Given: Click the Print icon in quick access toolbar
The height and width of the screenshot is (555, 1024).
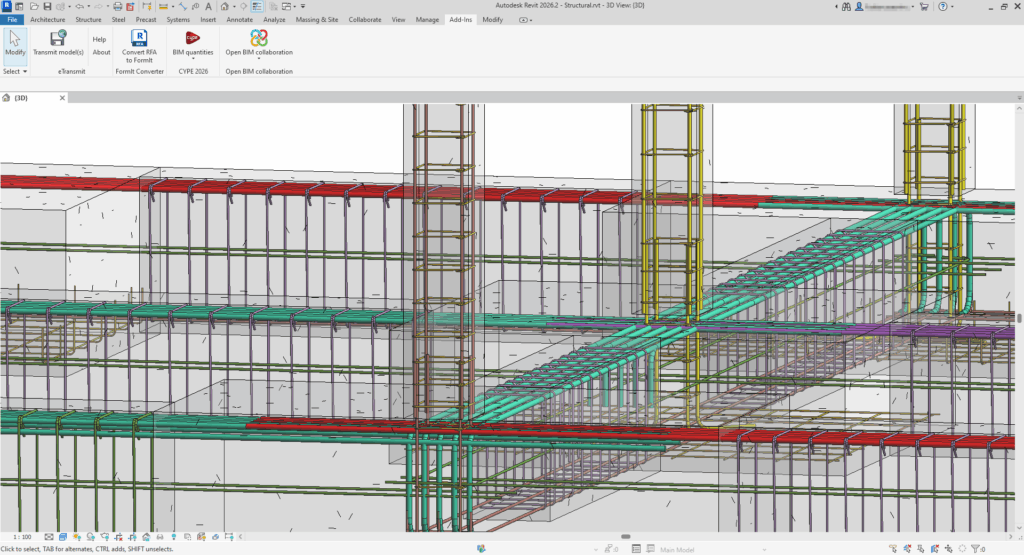Looking at the screenshot, I should pyautogui.click(x=117, y=6).
